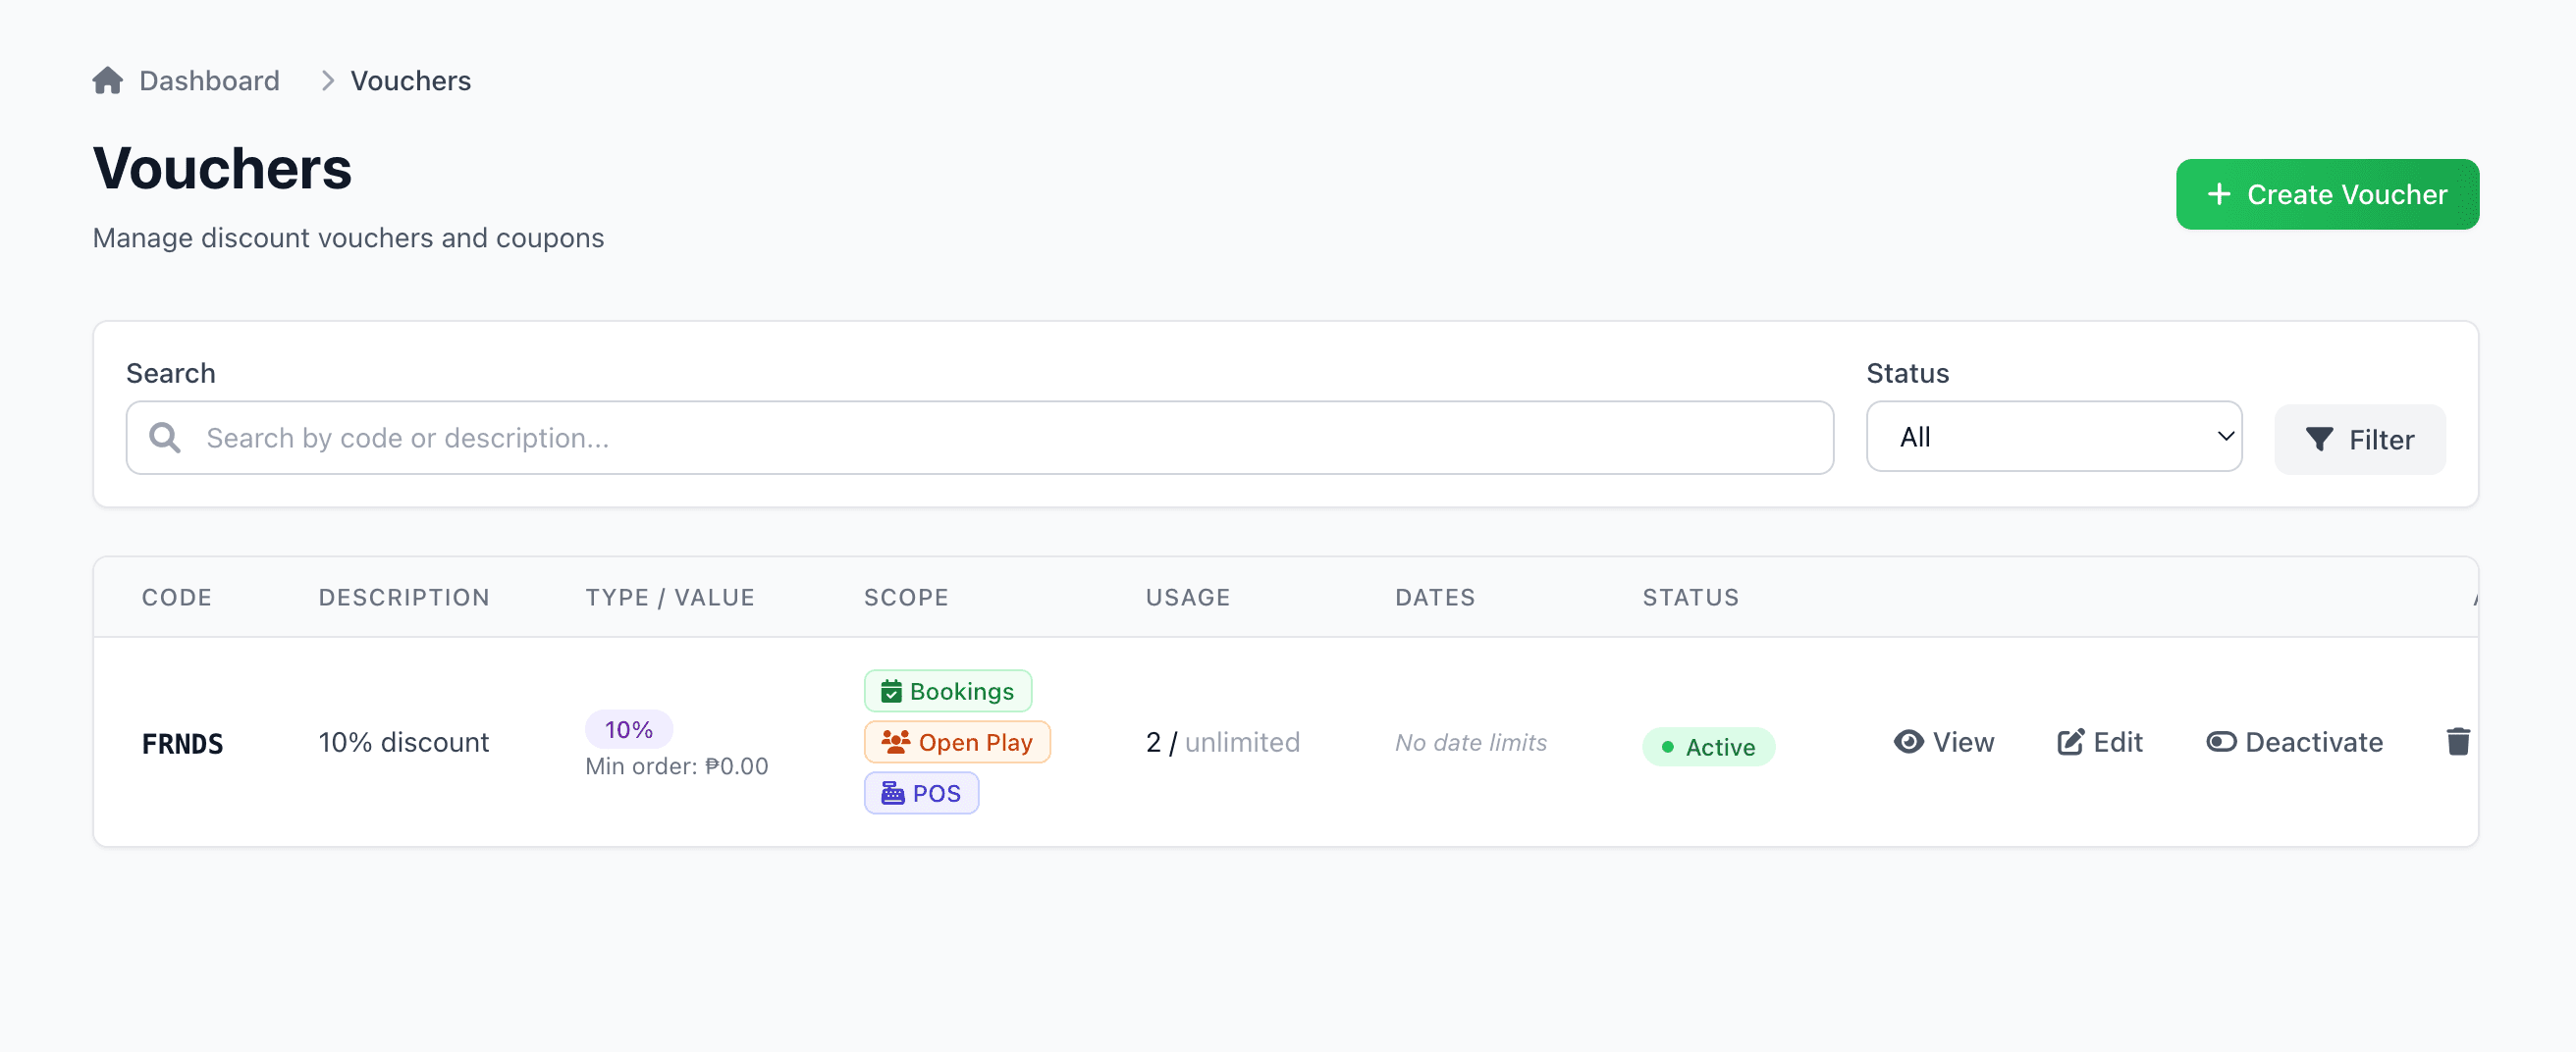Click the eye icon next to View
This screenshot has height=1052, width=2576.
pos(1909,741)
